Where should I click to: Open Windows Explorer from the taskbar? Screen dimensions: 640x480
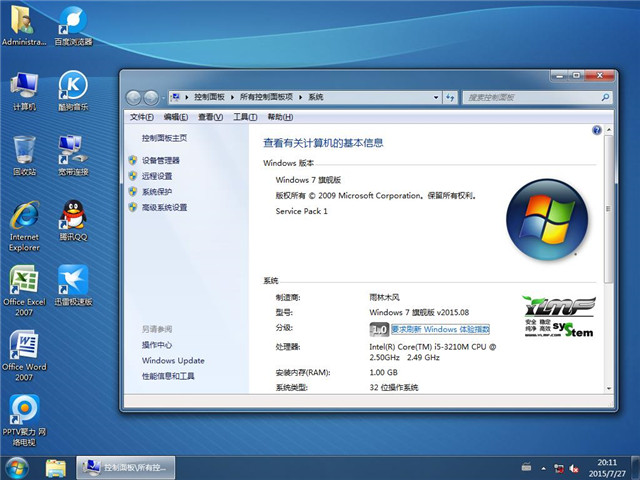tap(56, 468)
